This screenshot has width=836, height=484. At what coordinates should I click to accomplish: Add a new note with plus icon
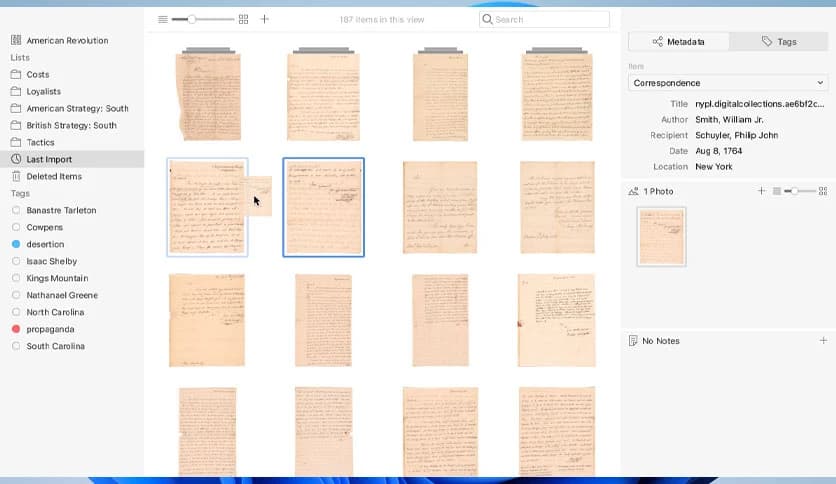tap(823, 341)
